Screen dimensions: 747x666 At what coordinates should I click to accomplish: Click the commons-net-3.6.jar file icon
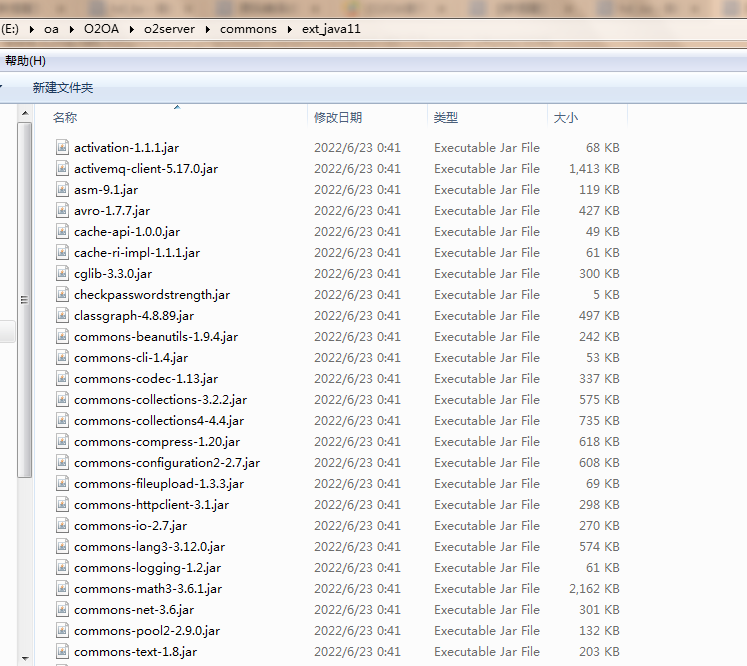coord(62,610)
